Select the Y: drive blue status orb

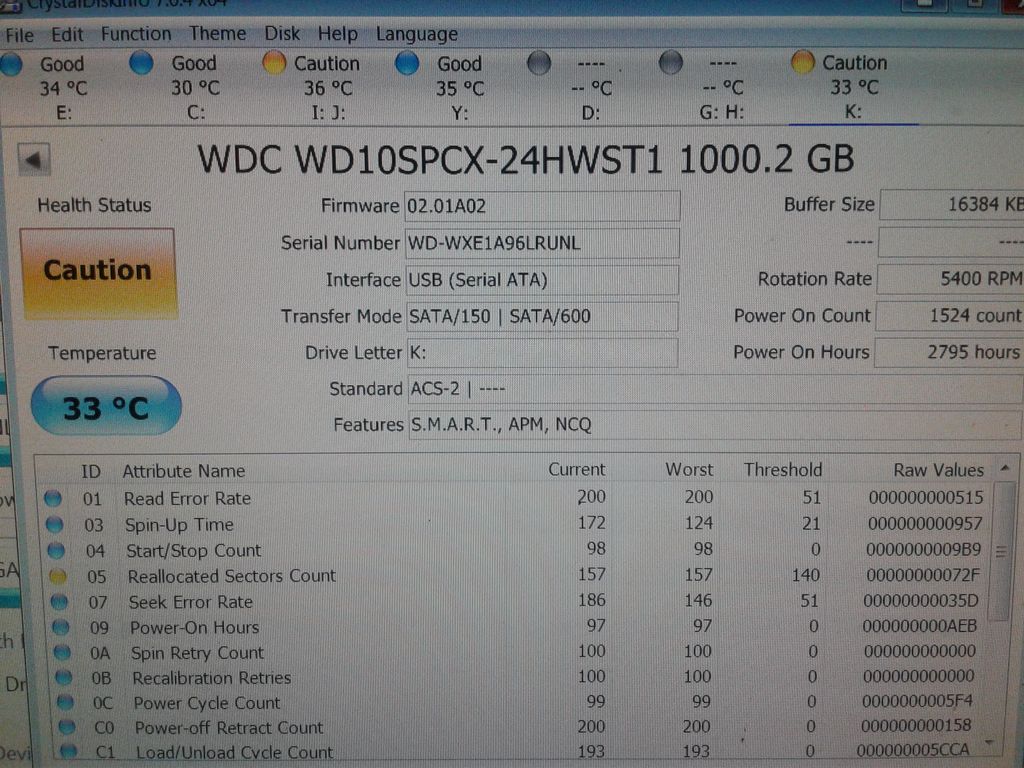407,63
